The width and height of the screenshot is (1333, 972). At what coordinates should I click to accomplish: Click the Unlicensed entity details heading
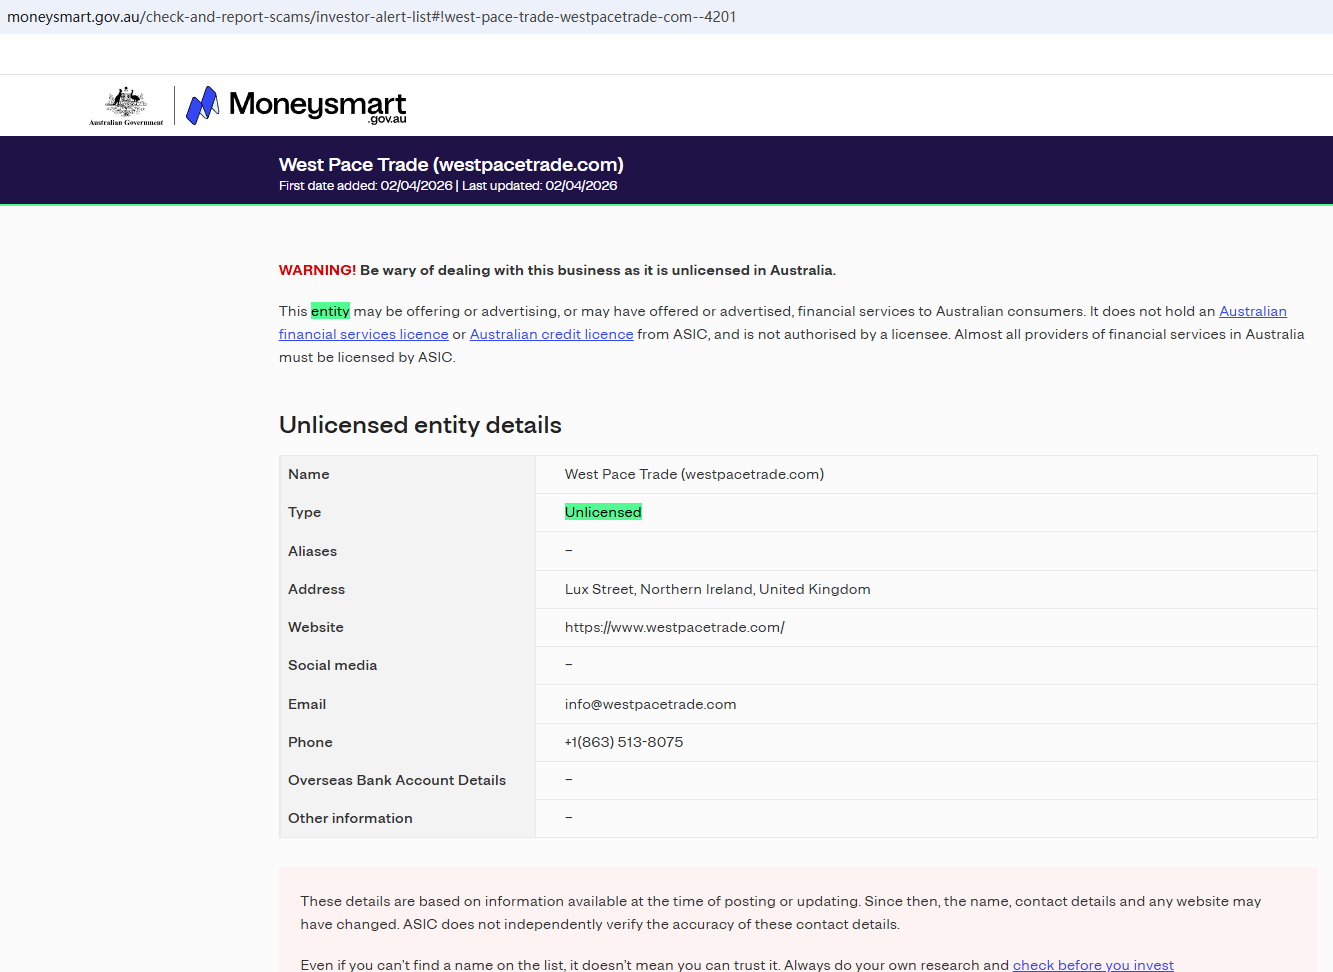tap(420, 425)
